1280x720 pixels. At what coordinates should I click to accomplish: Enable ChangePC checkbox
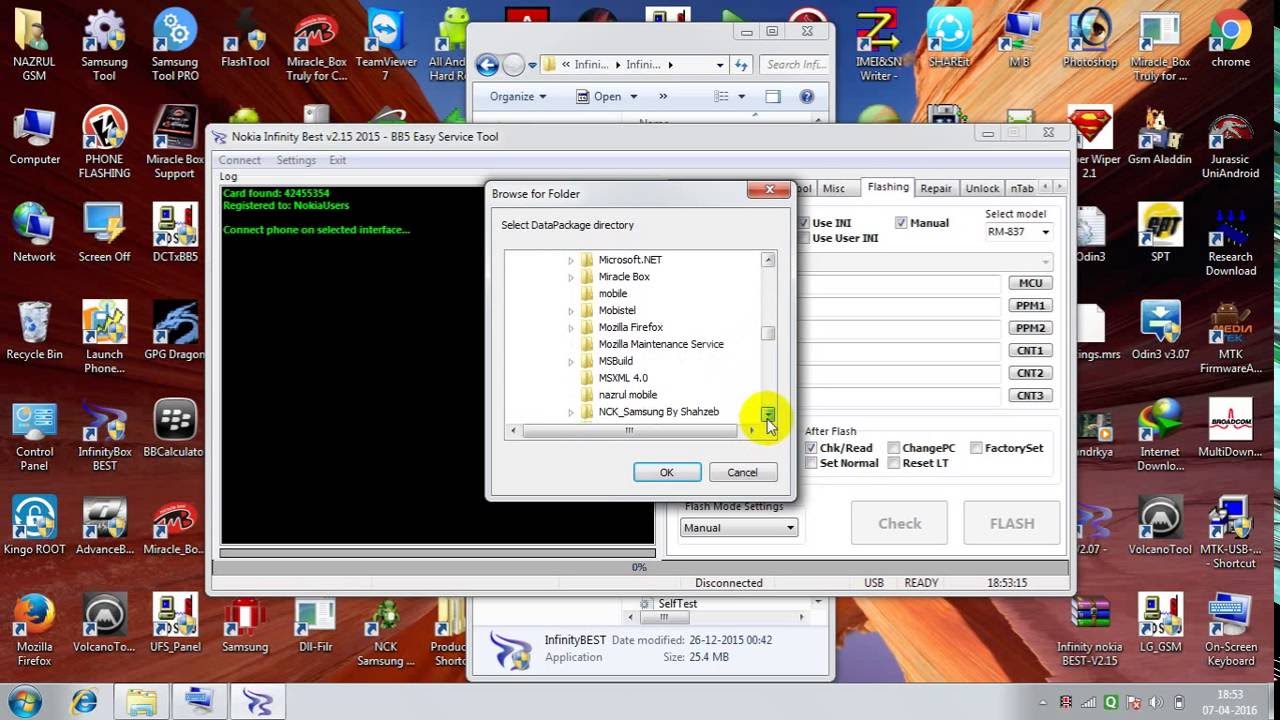pyautogui.click(x=894, y=448)
